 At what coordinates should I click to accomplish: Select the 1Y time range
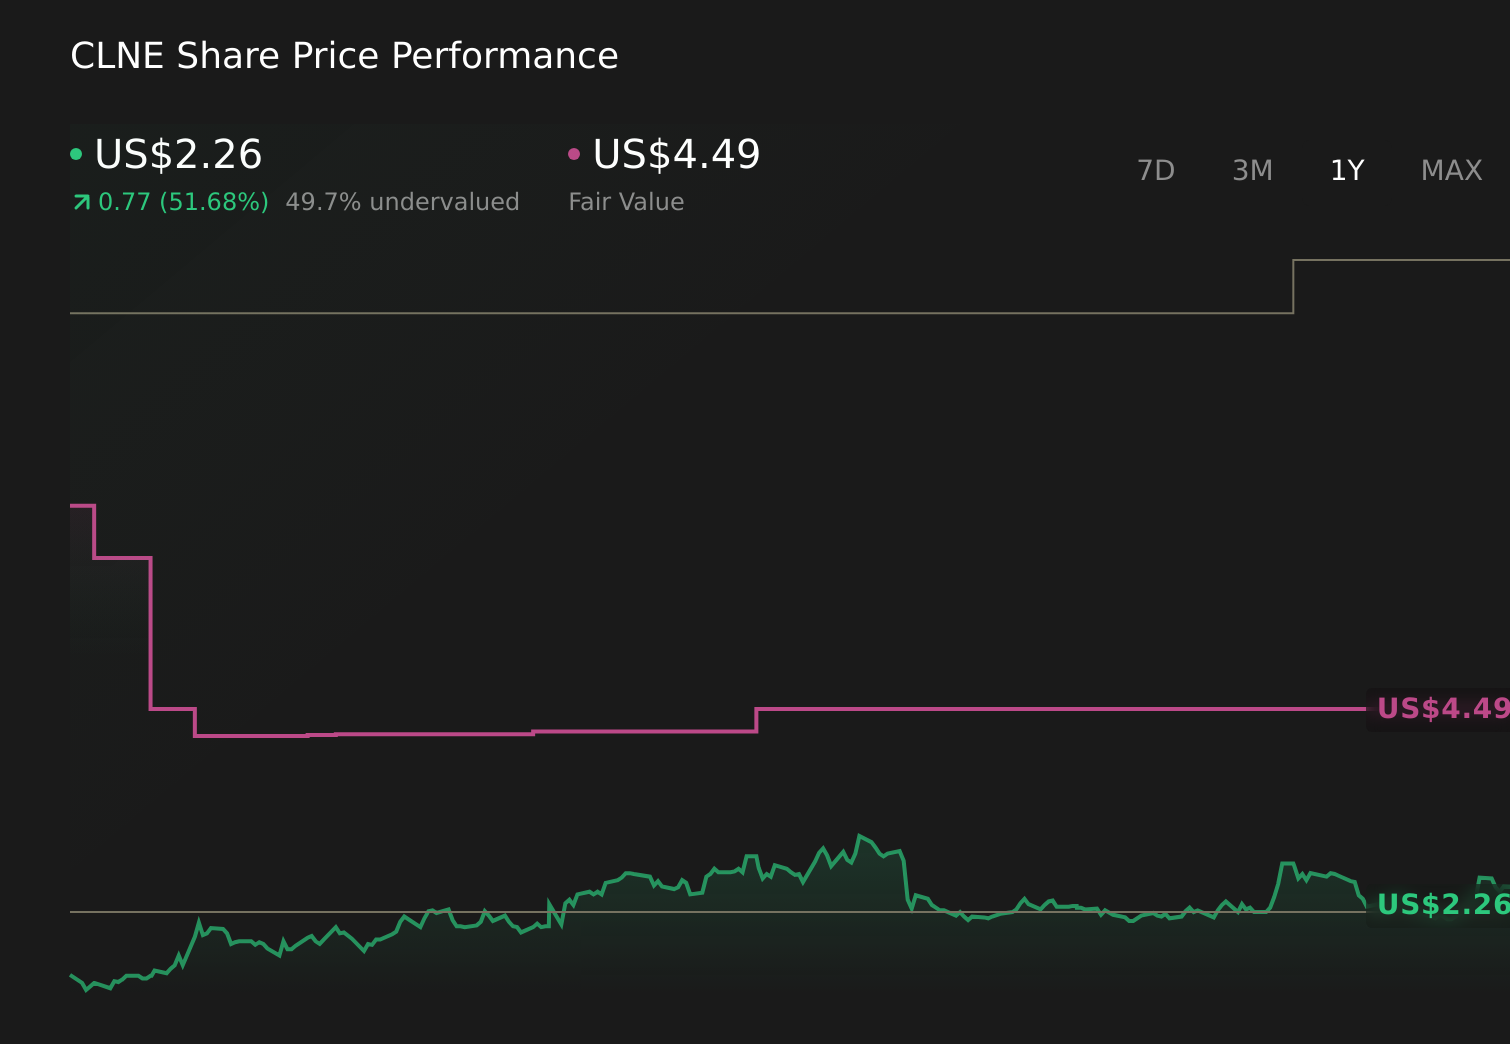pyautogui.click(x=1347, y=170)
